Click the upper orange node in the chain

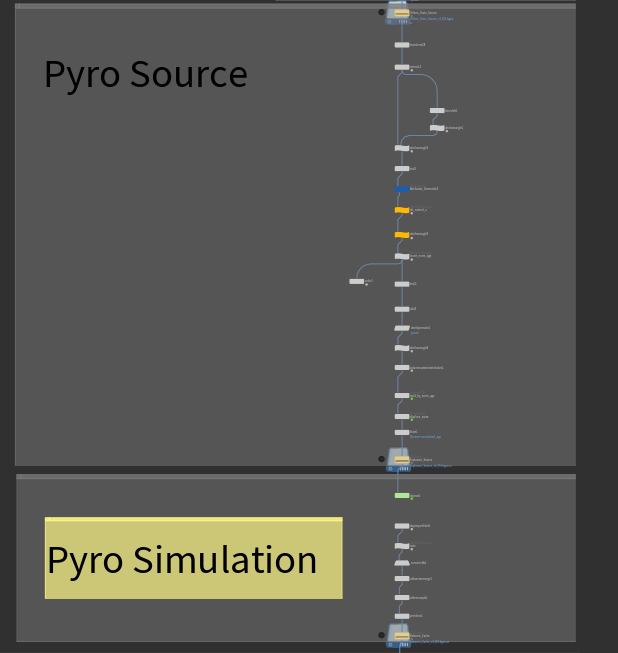coord(402,210)
